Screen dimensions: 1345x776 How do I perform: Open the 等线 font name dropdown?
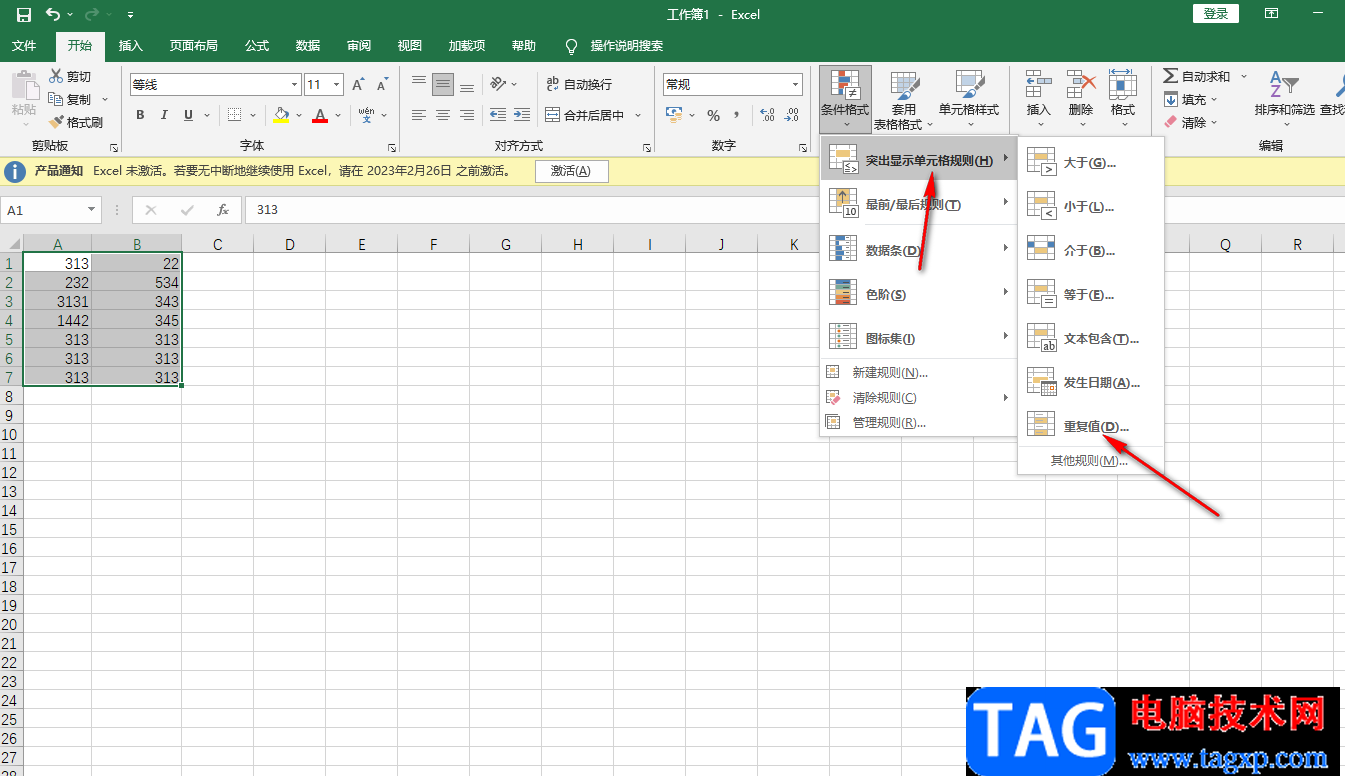pyautogui.click(x=294, y=85)
